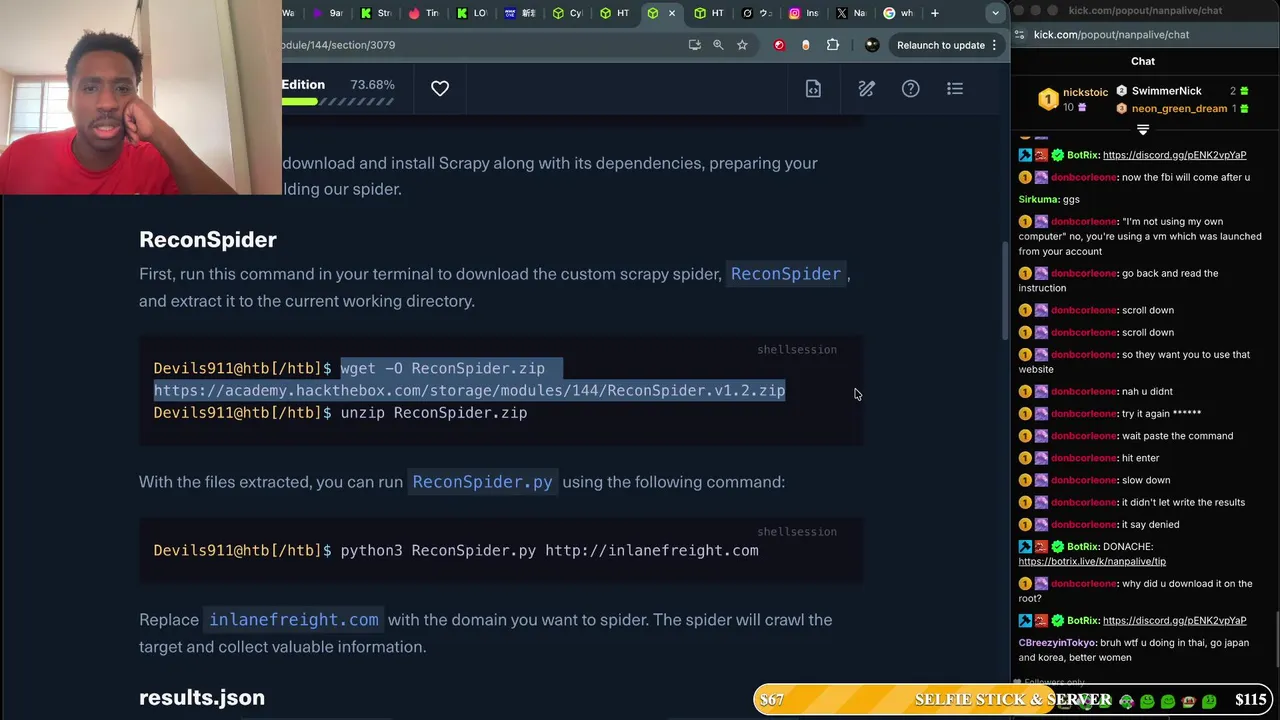Switch to the 'LO' Kick tab
This screenshot has width=1280, height=720.
click(471, 13)
